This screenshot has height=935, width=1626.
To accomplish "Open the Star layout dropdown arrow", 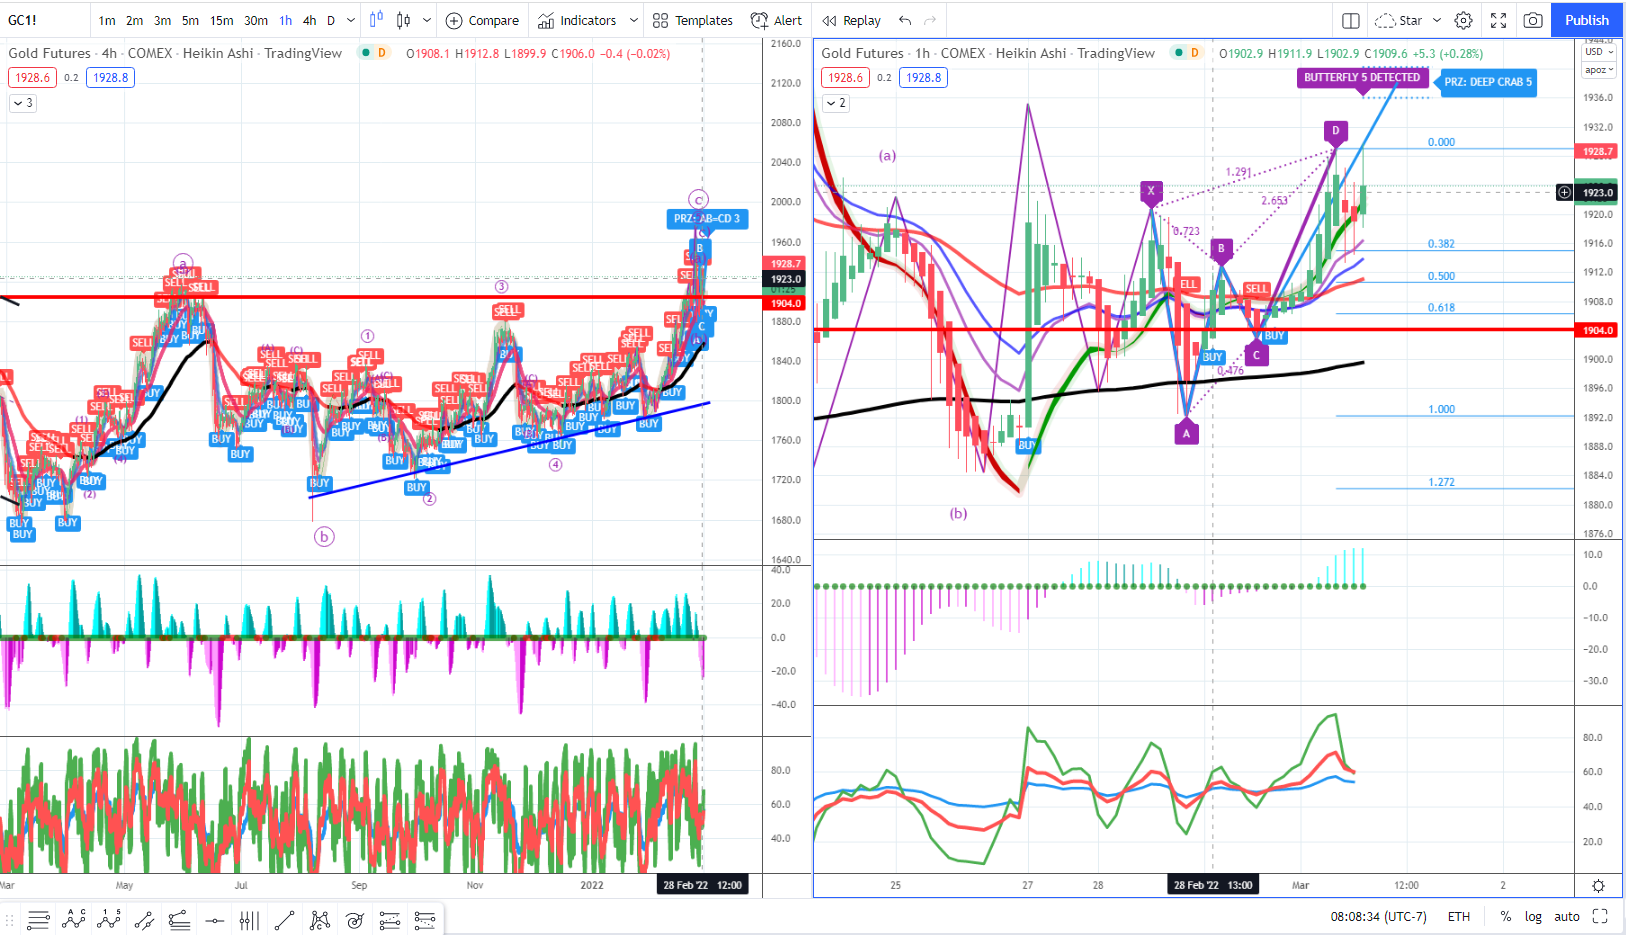I will pyautogui.click(x=1437, y=20).
